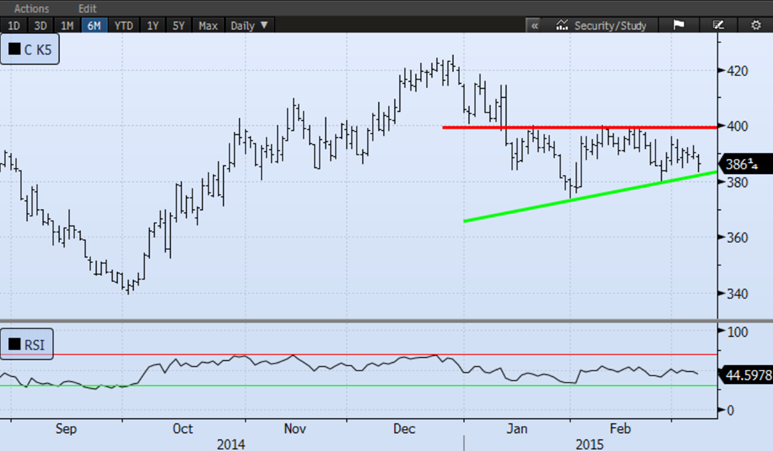Choose the Max range button
Image resolution: width=773 pixels, height=451 pixels.
point(208,25)
